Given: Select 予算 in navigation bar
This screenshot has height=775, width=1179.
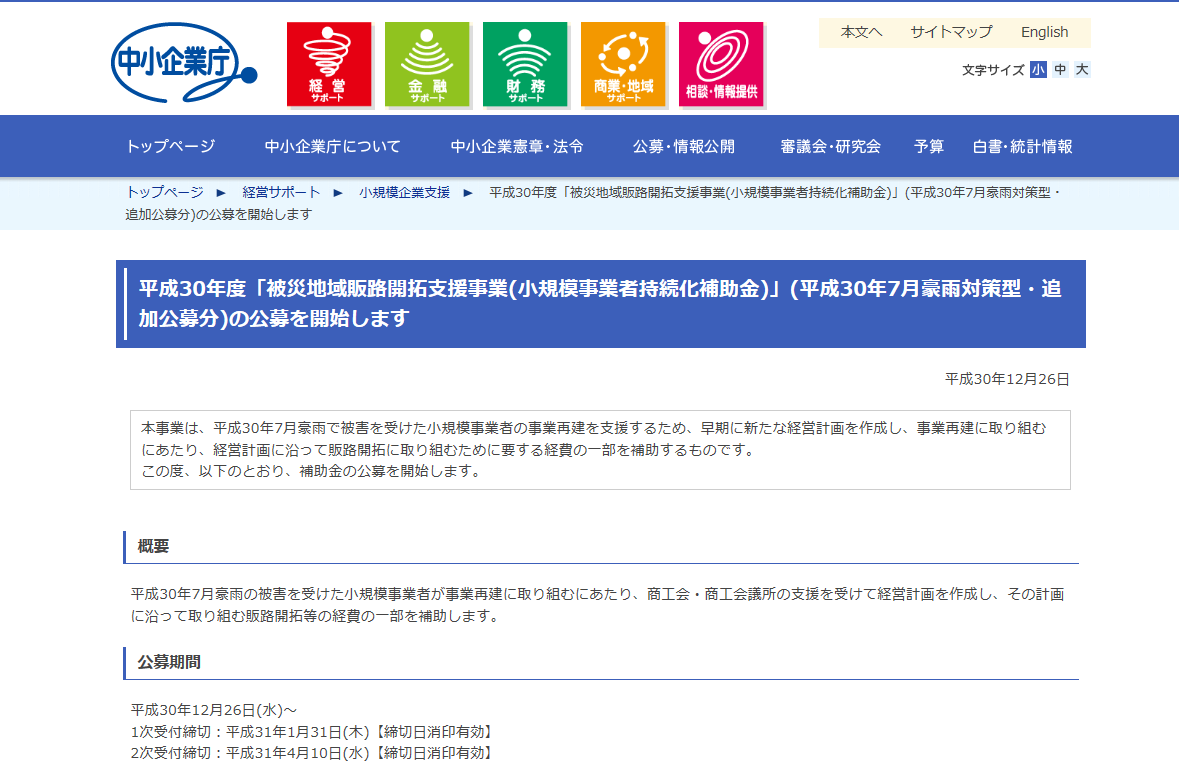Looking at the screenshot, I should pos(928,147).
